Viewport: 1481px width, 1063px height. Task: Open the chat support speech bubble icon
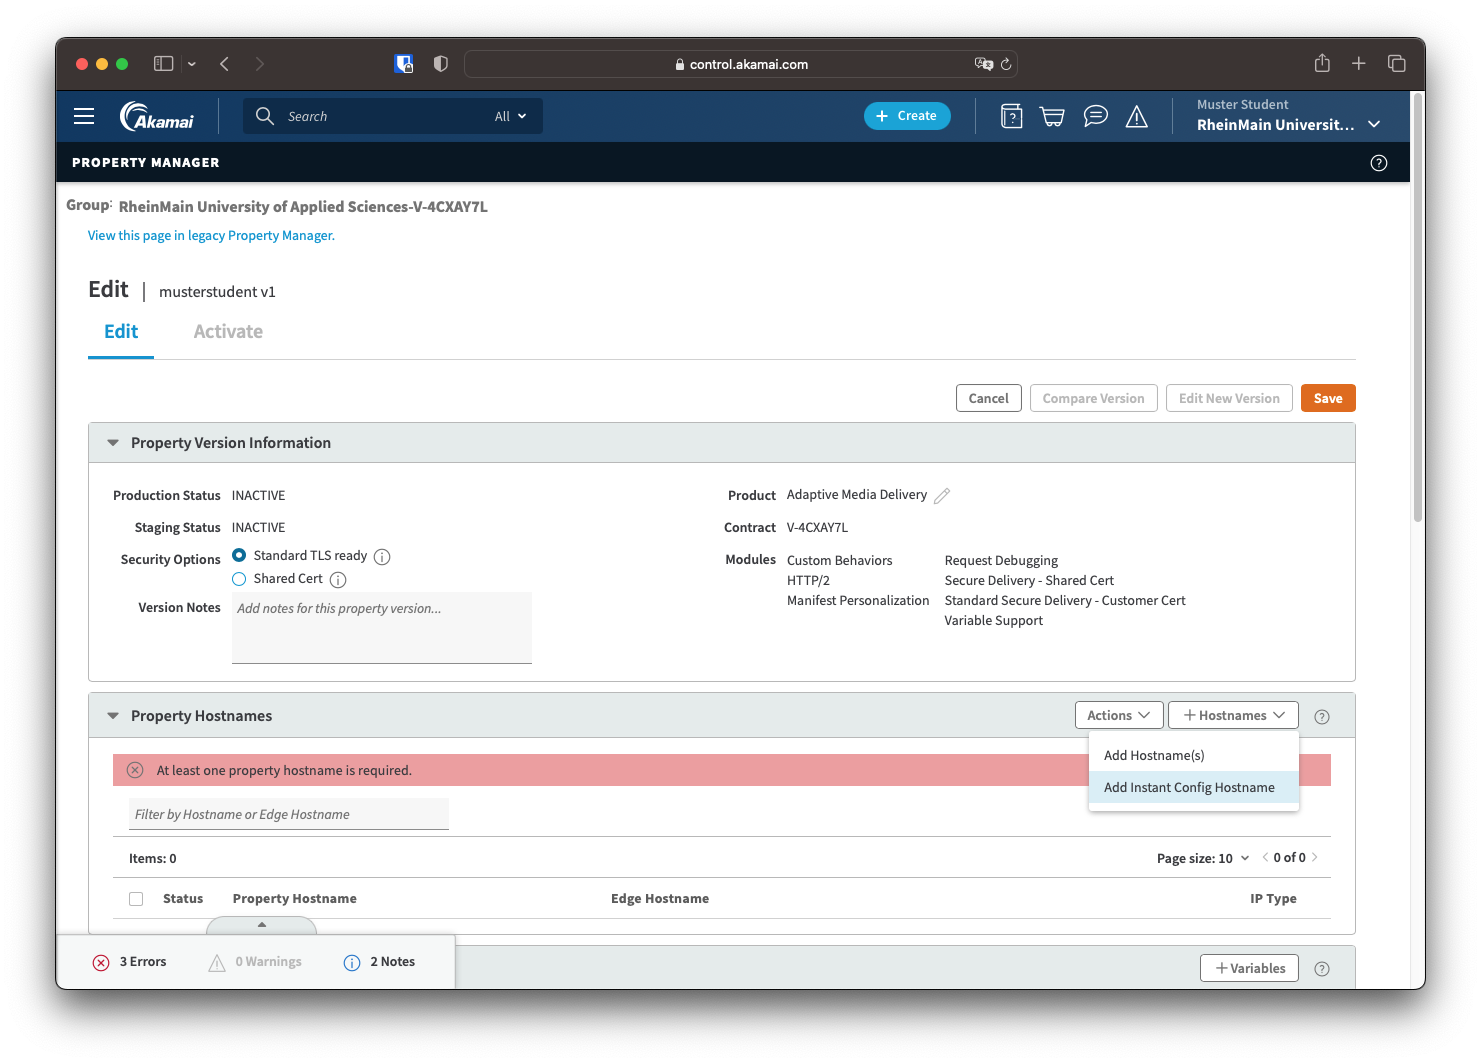(1096, 116)
